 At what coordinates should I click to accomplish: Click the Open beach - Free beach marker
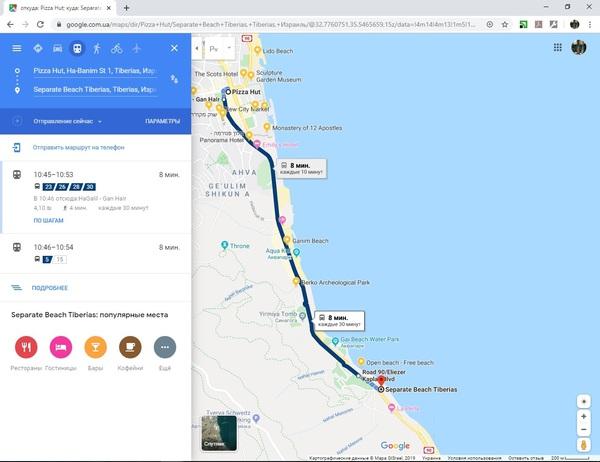coord(361,362)
